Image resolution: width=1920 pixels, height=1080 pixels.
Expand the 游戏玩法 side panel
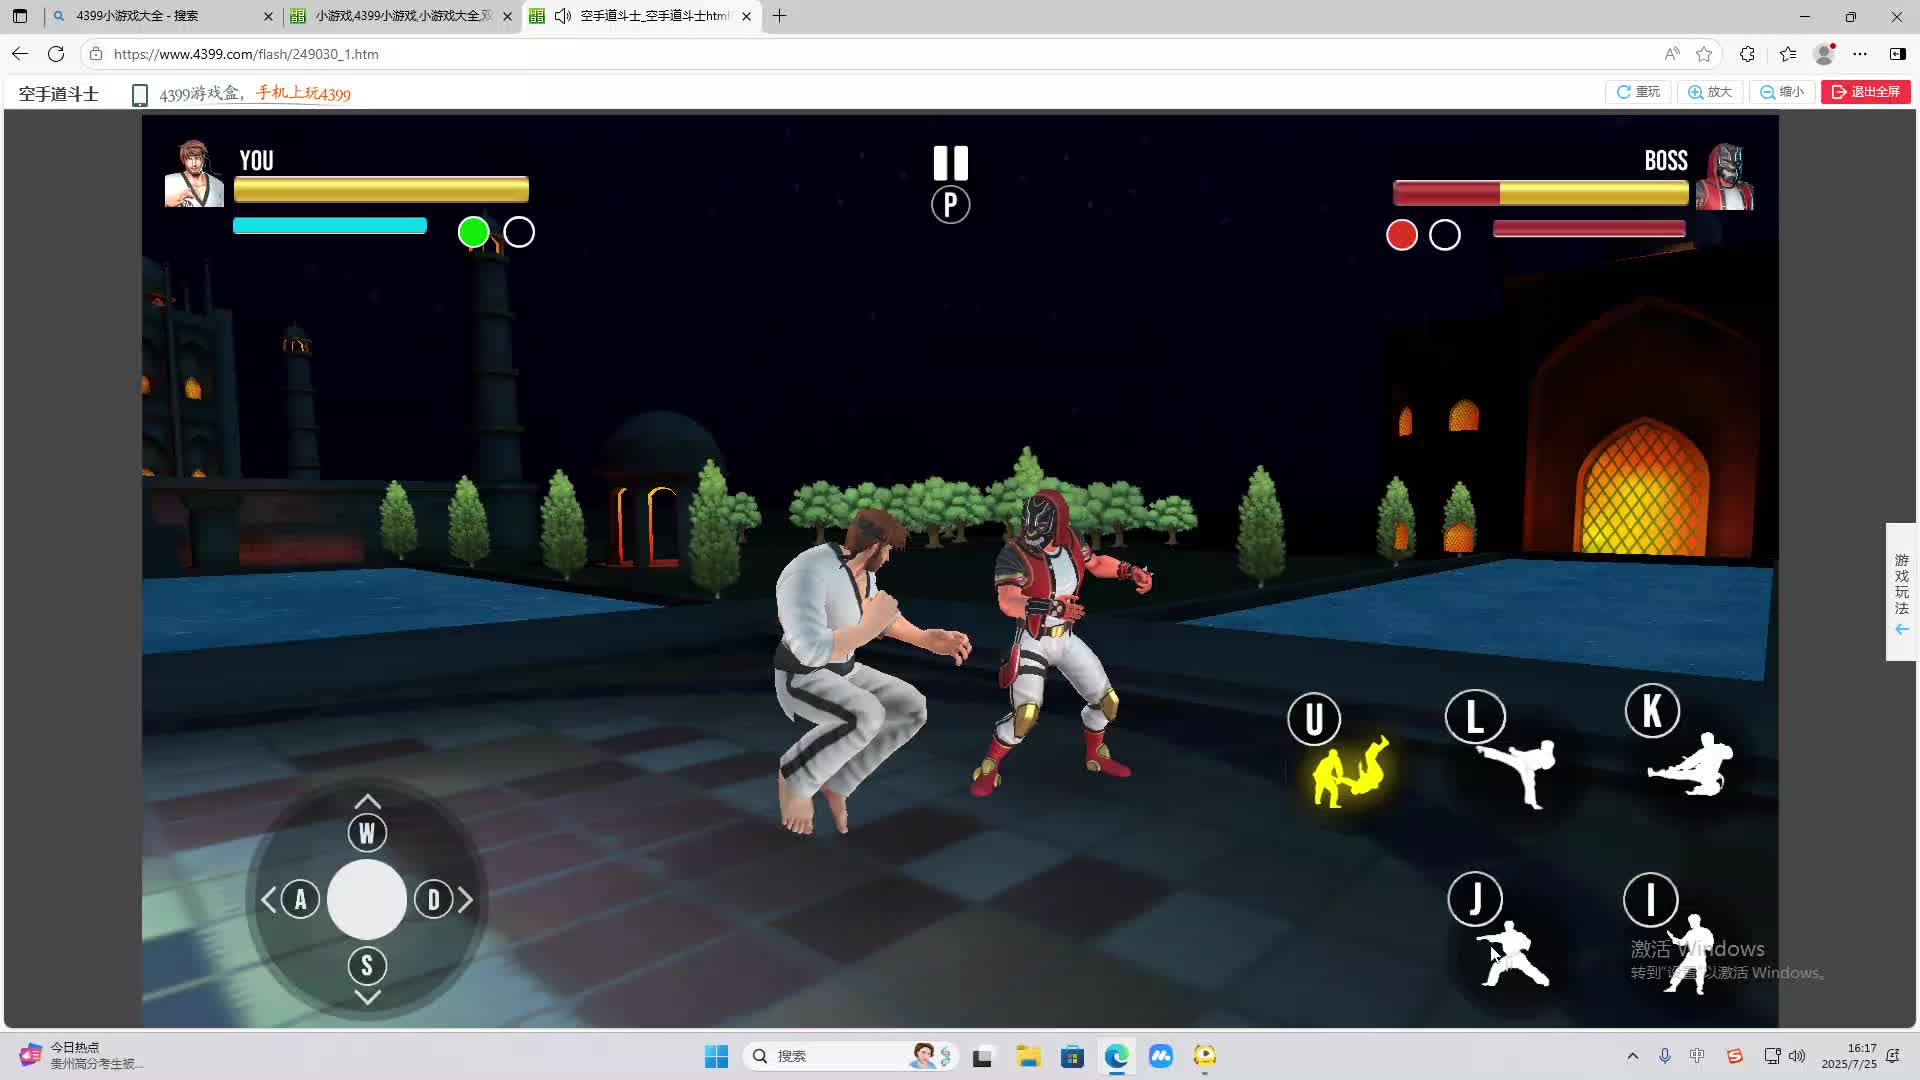point(1901,592)
